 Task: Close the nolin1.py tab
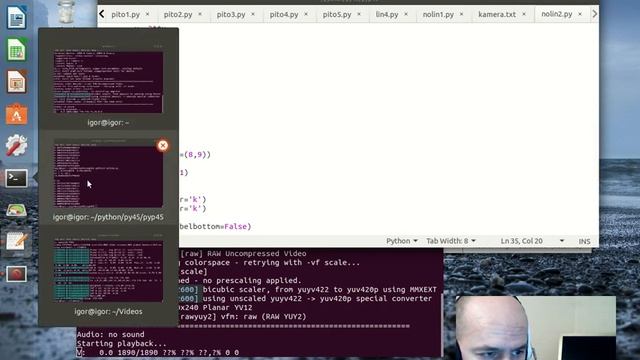[462, 14]
